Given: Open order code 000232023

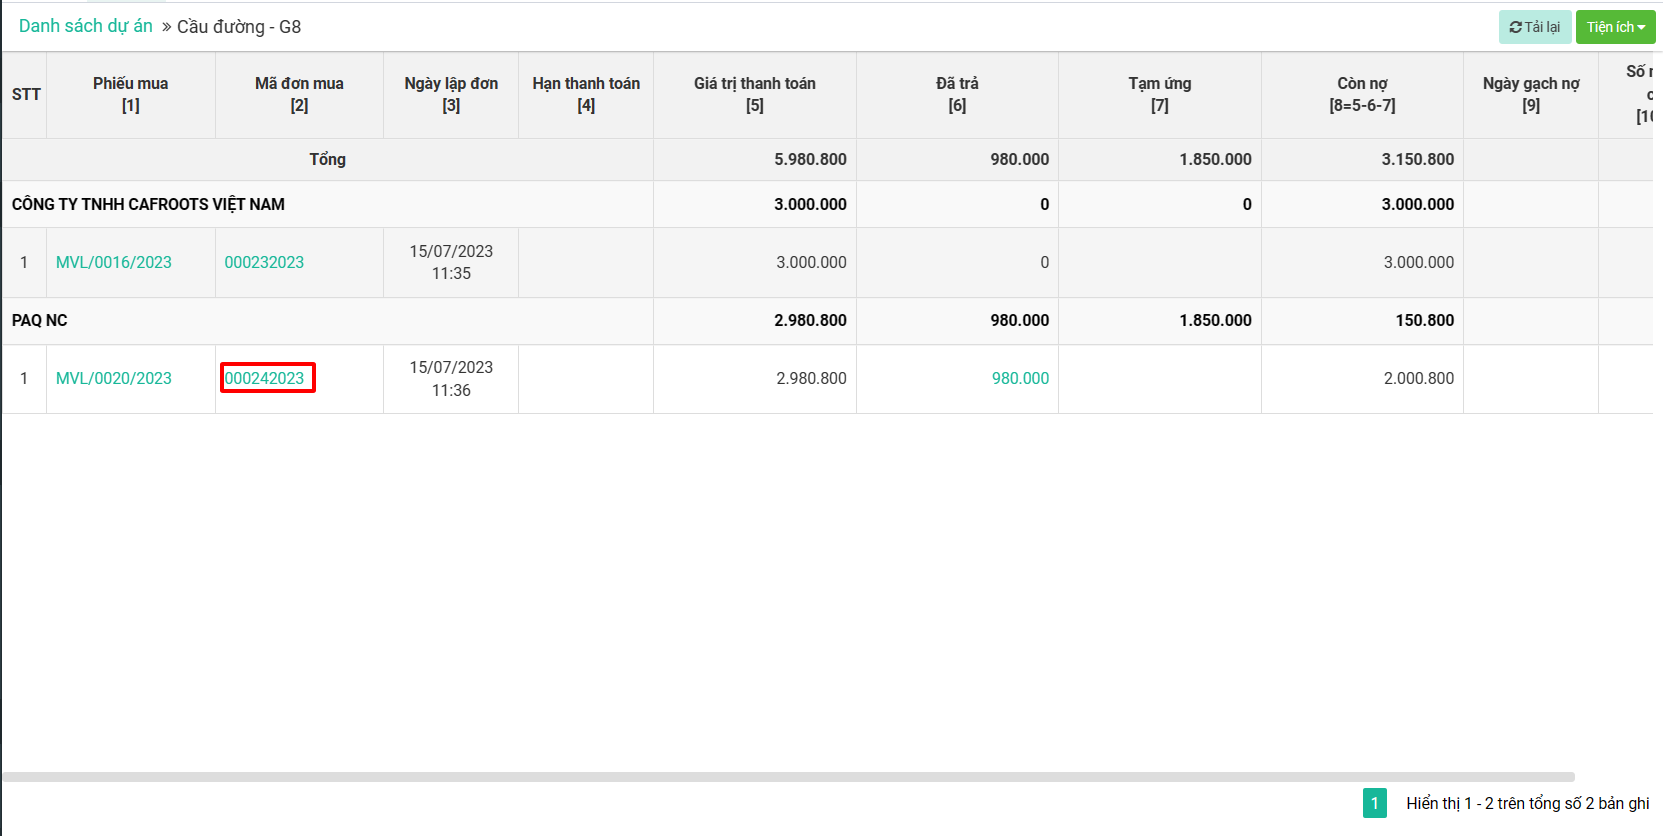Looking at the screenshot, I should 264,262.
